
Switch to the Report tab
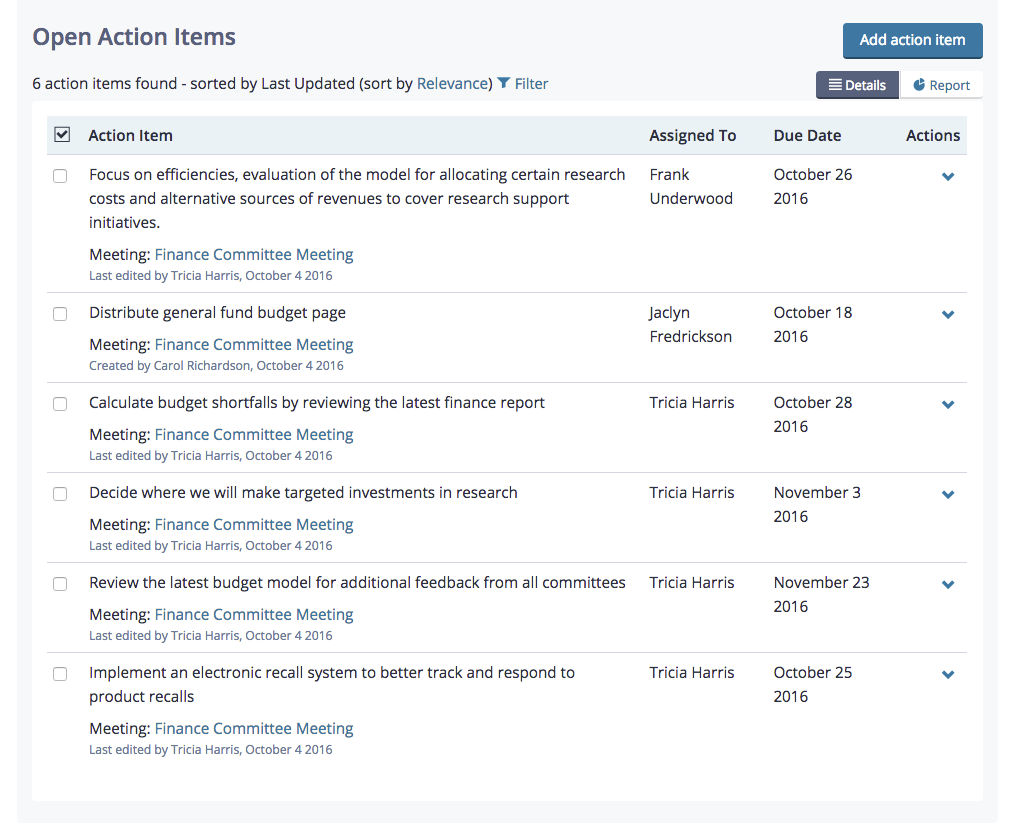coord(941,85)
